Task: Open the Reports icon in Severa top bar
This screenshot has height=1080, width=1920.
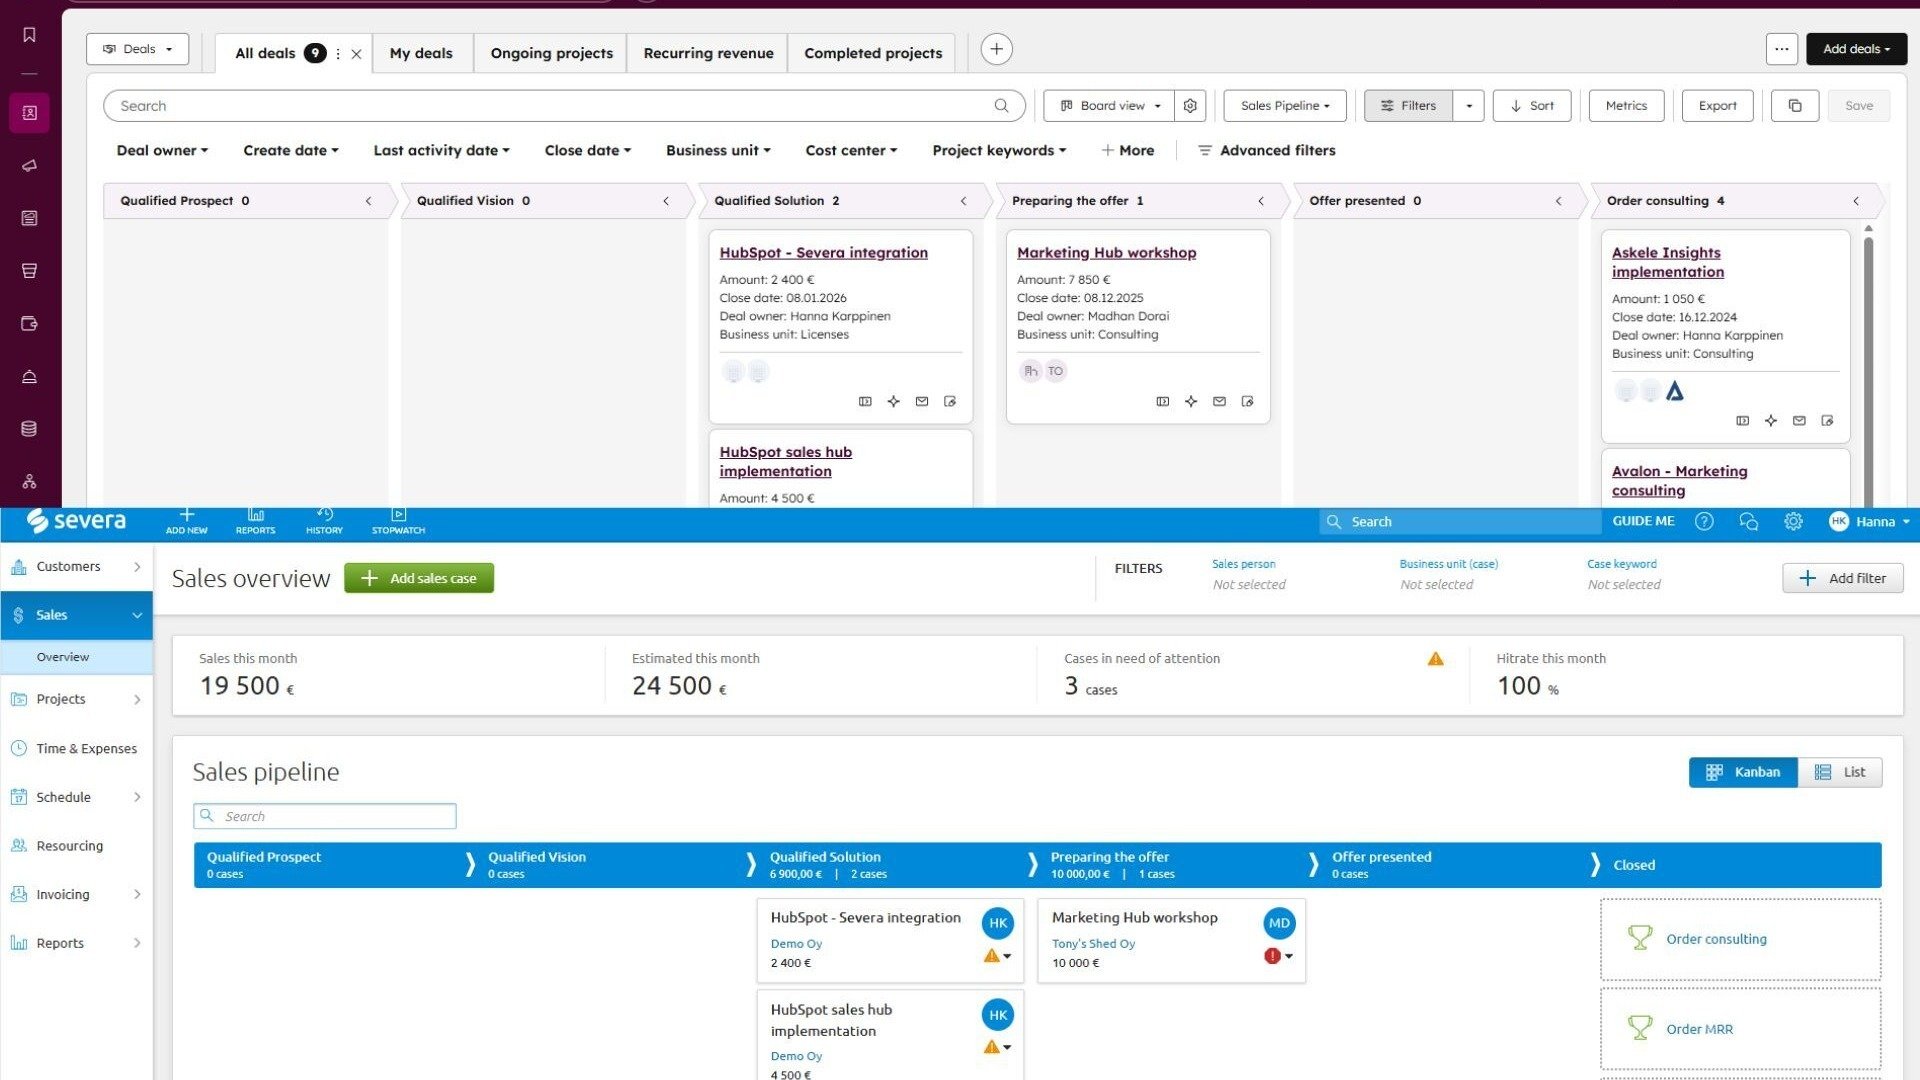Action: tap(255, 521)
